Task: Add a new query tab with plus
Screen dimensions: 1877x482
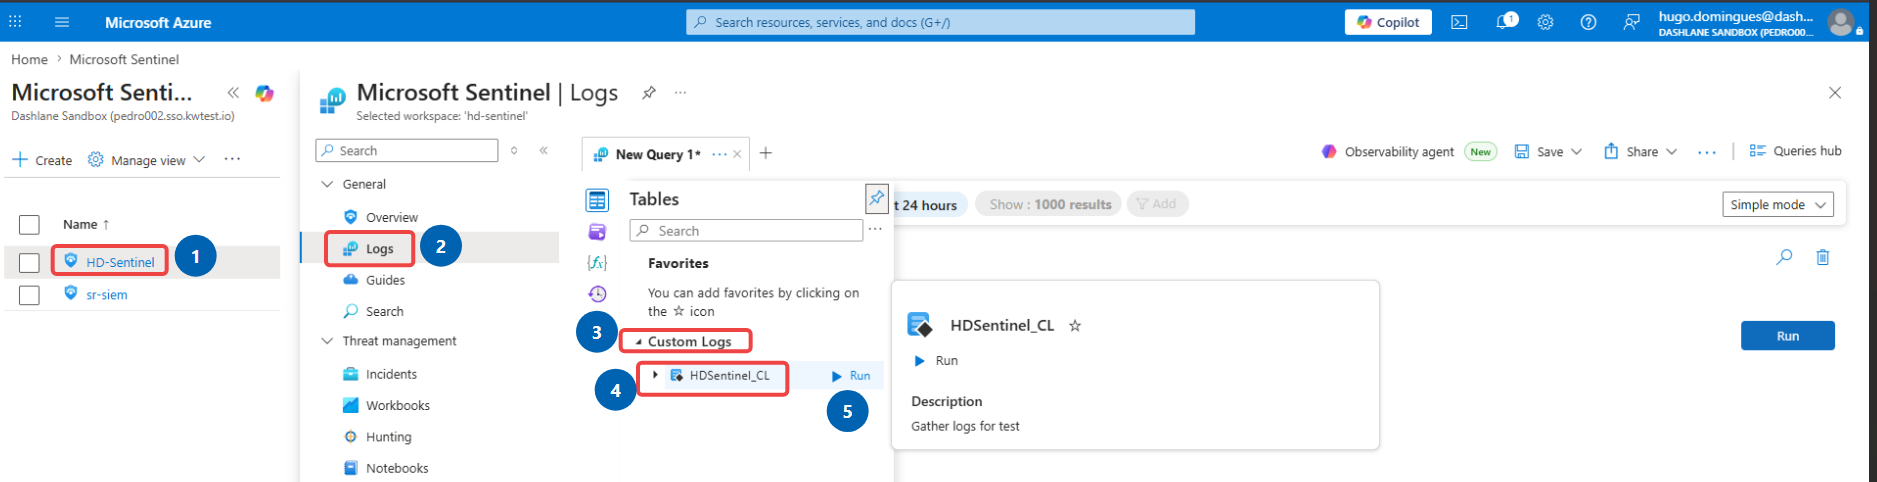Action: point(765,153)
